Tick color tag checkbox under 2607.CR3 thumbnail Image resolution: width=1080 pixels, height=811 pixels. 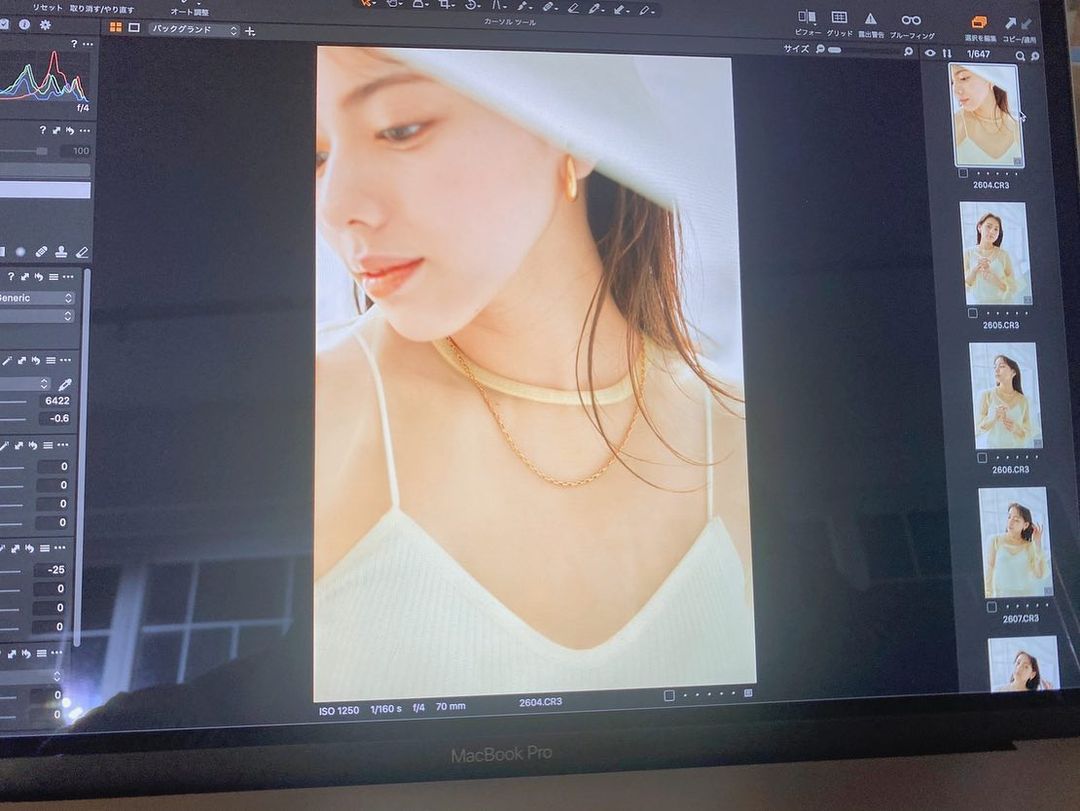pyautogui.click(x=992, y=607)
